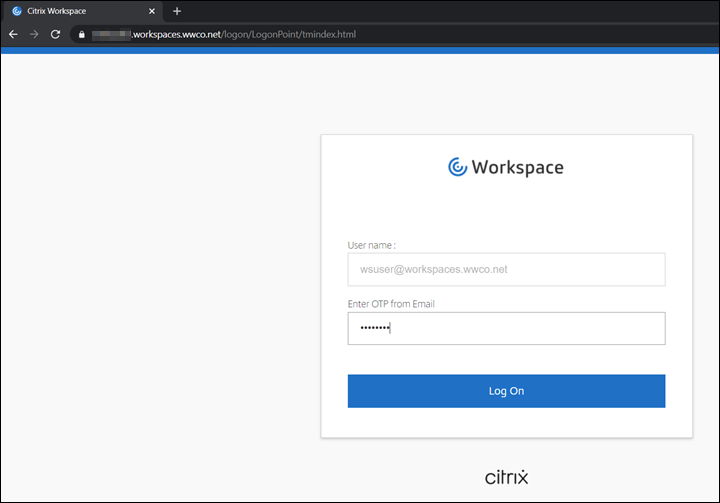The height and width of the screenshot is (503, 720).
Task: Click the Enter OTP from Email field
Action: coord(506,328)
